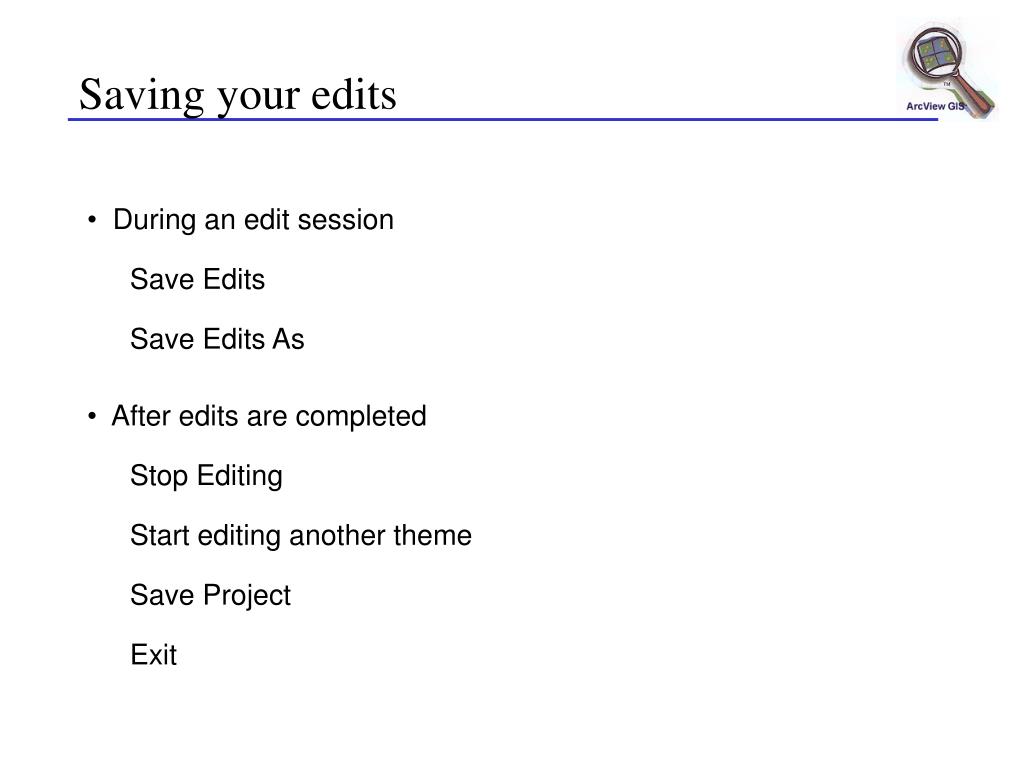Viewport: 1024px width, 768px height.
Task: Click the bullet before During an edit session
Action: [92, 220]
